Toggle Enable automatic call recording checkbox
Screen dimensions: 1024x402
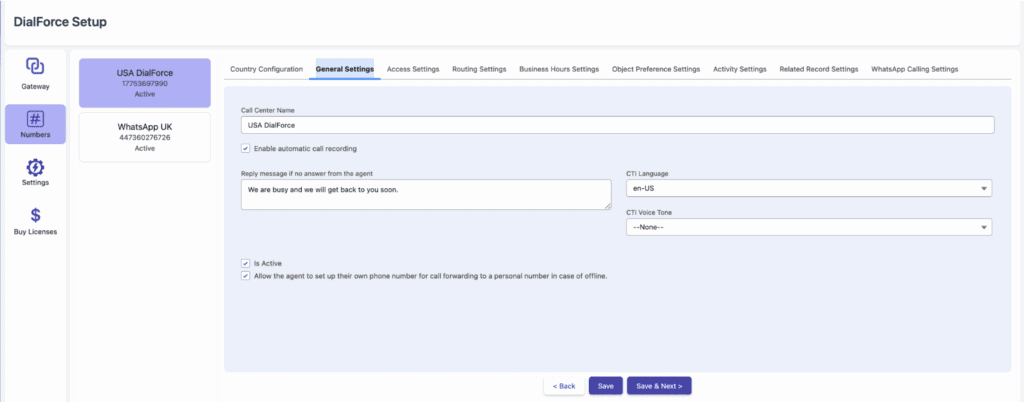(246, 149)
